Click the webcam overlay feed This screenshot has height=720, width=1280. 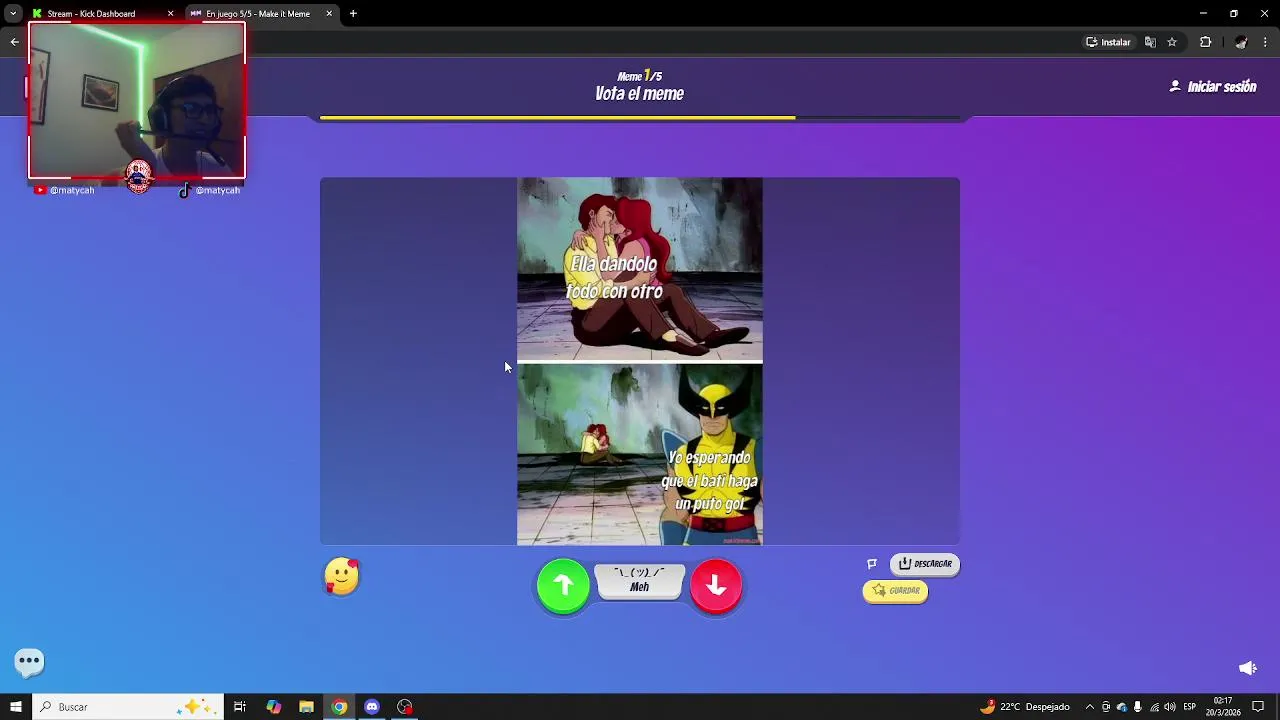pos(137,100)
